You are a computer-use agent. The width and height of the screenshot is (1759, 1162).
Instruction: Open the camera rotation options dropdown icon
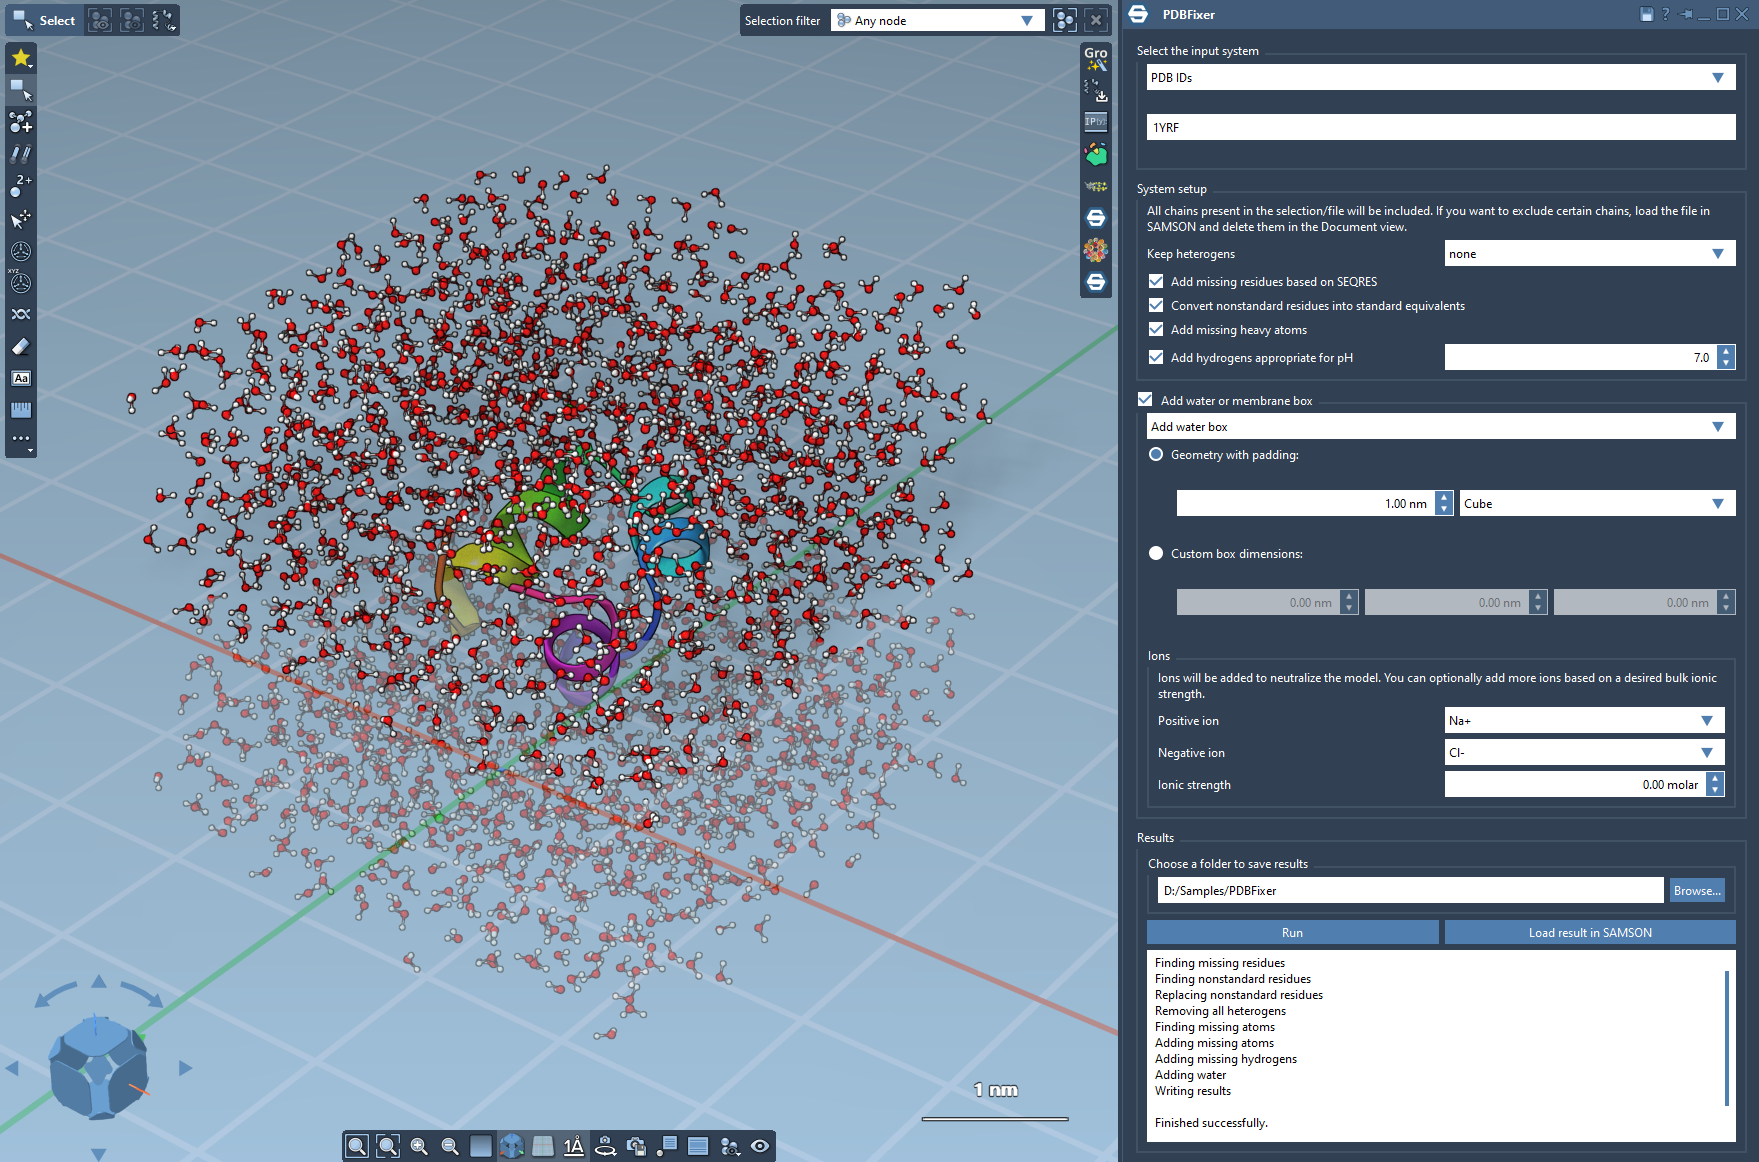[x=605, y=1146]
